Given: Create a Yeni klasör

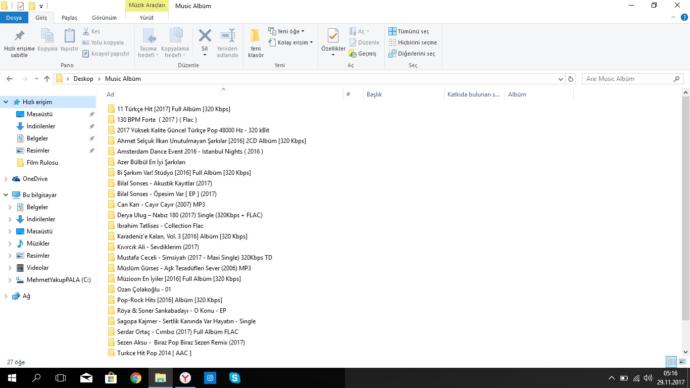Looking at the screenshot, I should [x=255, y=43].
